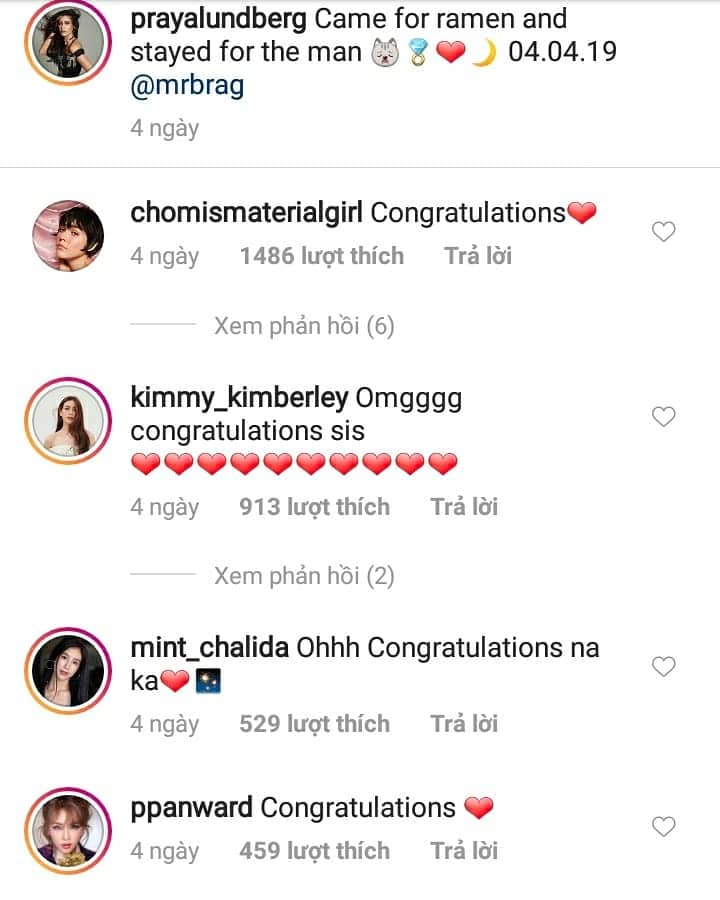
Task: Tap 'Trả lời' under ppanward's comment
Action: pos(464,851)
